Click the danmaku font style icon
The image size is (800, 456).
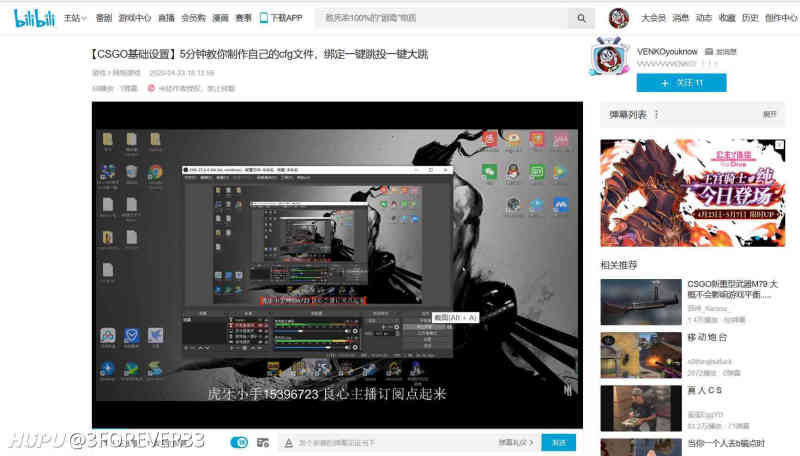point(289,443)
